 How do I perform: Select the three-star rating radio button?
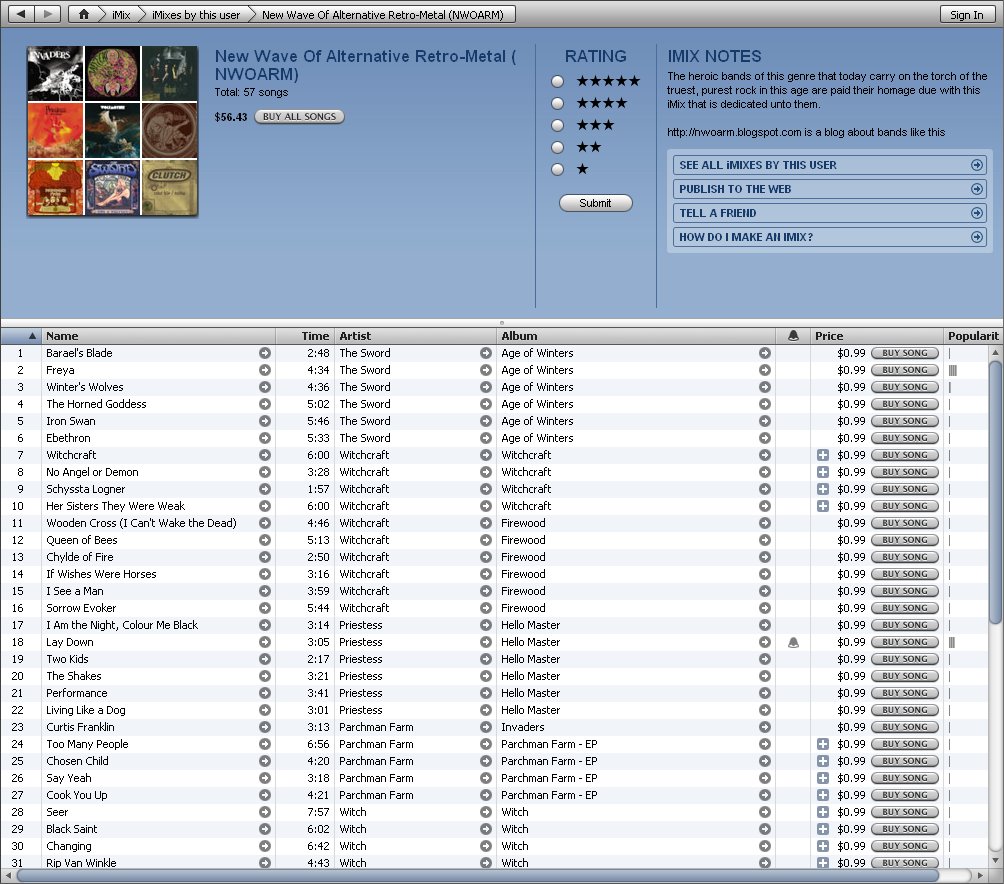tap(558, 125)
